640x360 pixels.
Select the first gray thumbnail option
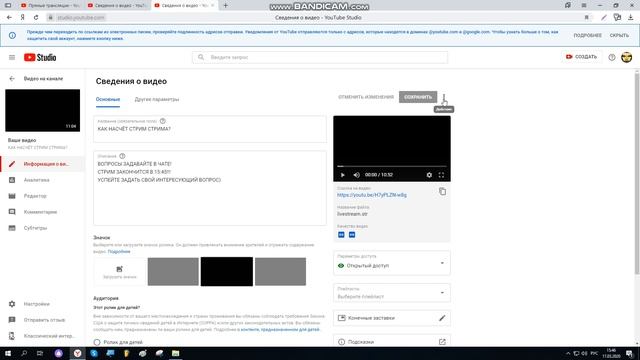[x=173, y=271]
